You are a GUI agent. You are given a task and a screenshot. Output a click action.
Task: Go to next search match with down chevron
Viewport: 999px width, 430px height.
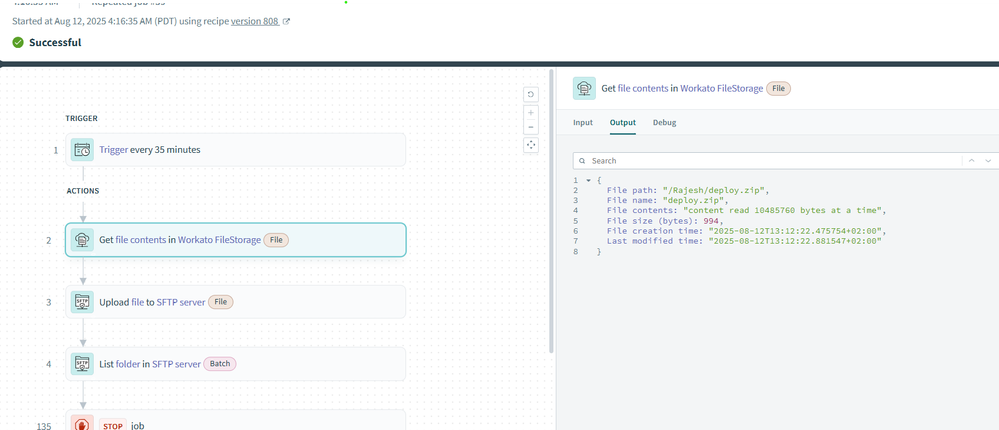(x=988, y=161)
